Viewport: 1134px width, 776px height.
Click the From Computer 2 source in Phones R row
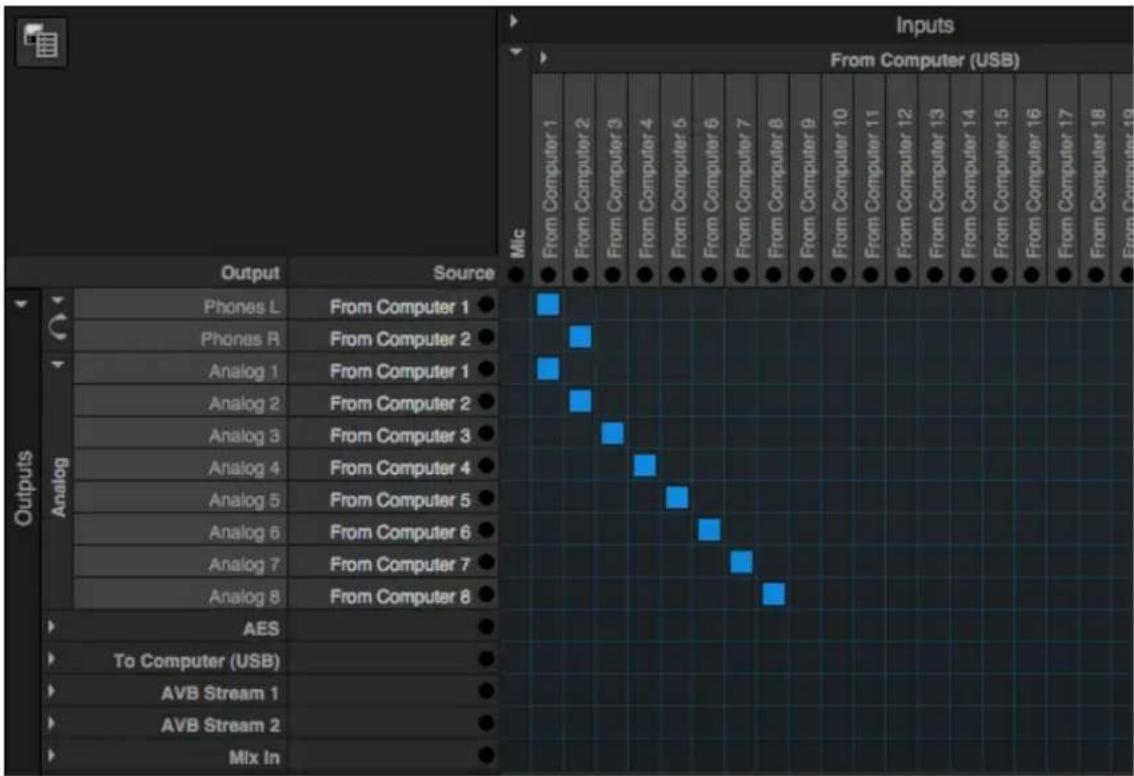click(399, 338)
